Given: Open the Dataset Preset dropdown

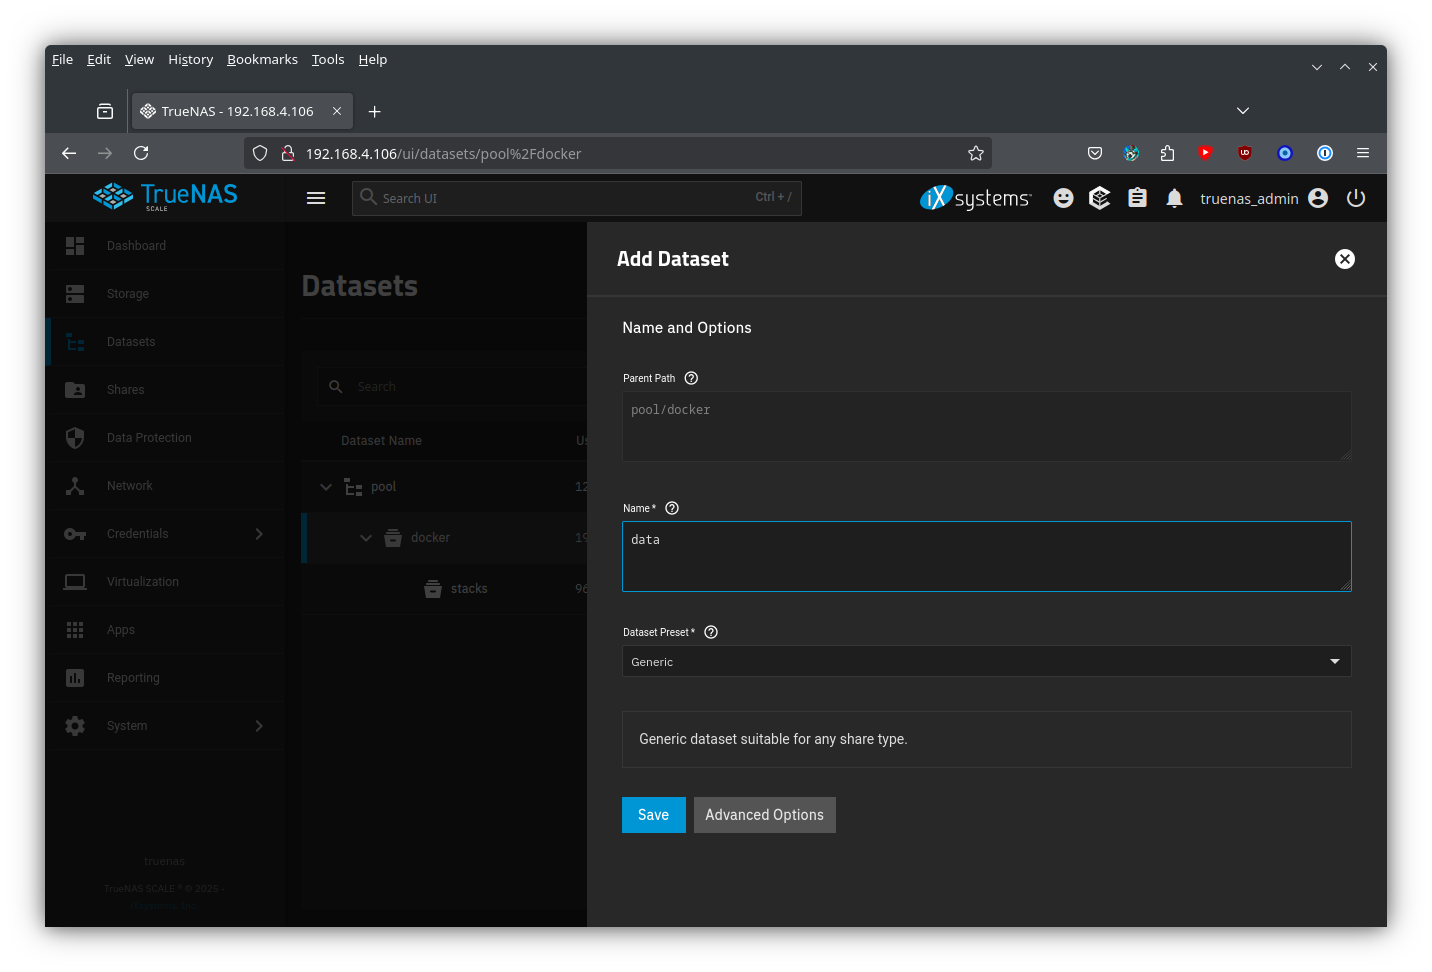Looking at the screenshot, I should (x=986, y=661).
